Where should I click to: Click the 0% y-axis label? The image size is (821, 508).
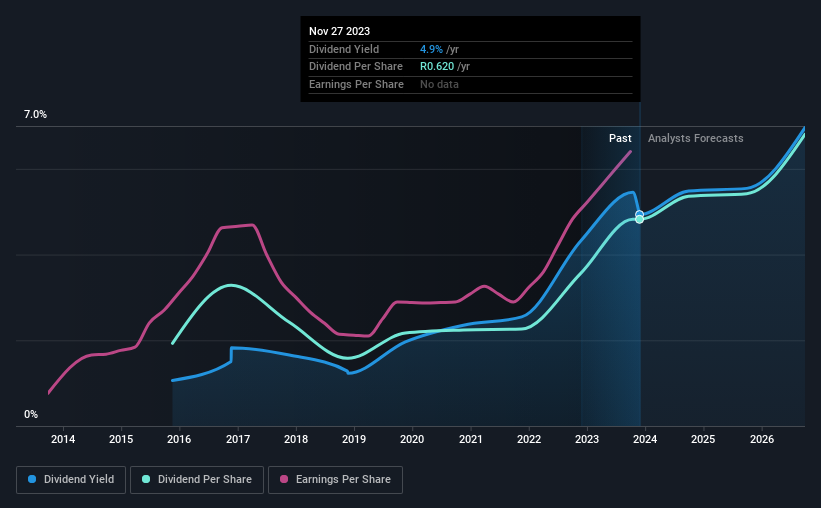31,414
